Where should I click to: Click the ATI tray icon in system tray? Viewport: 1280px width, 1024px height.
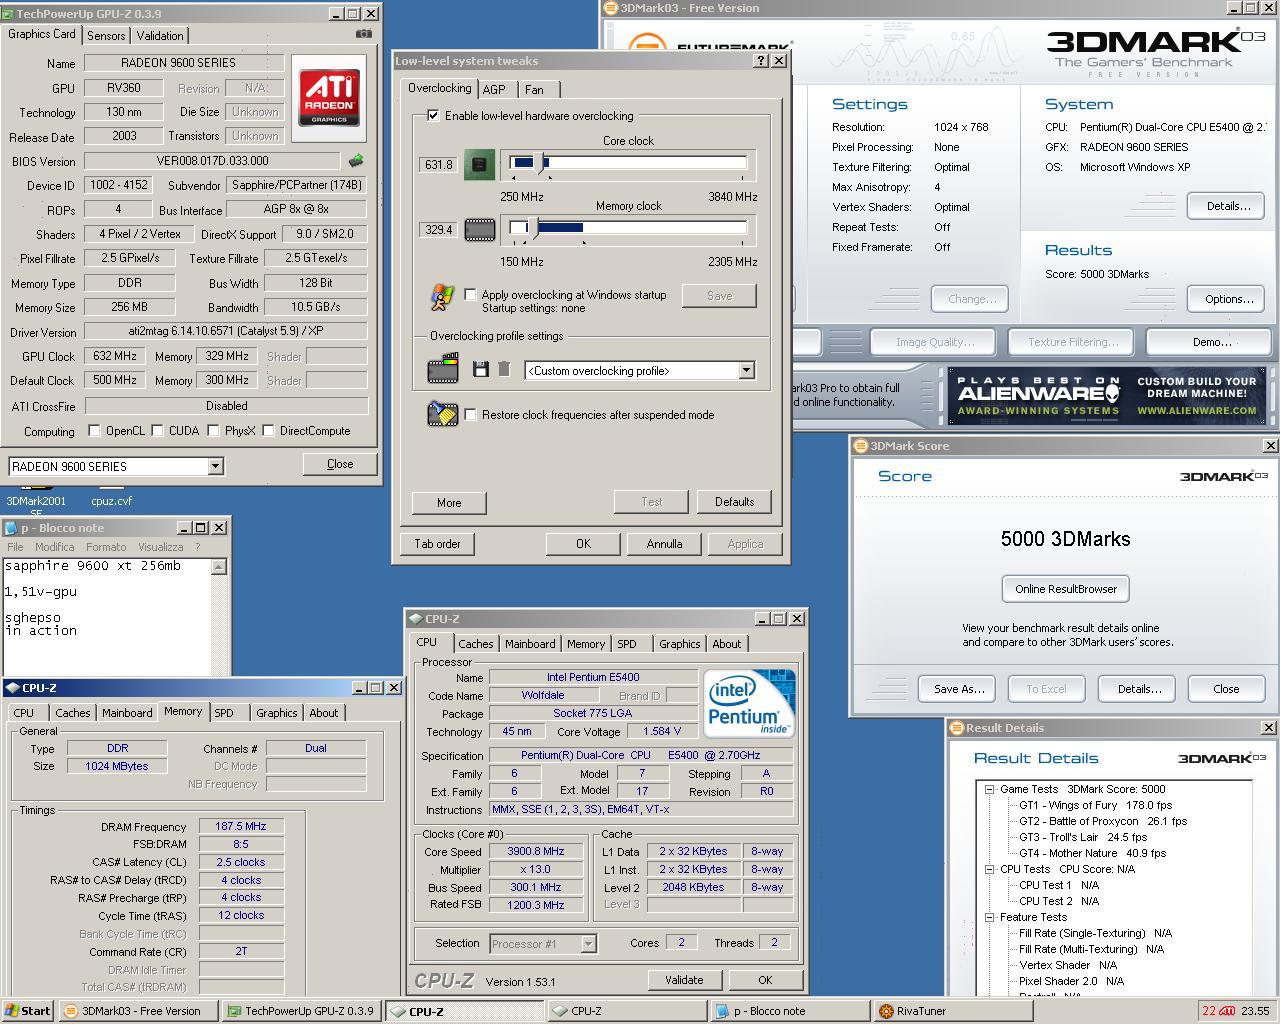point(1227,1011)
